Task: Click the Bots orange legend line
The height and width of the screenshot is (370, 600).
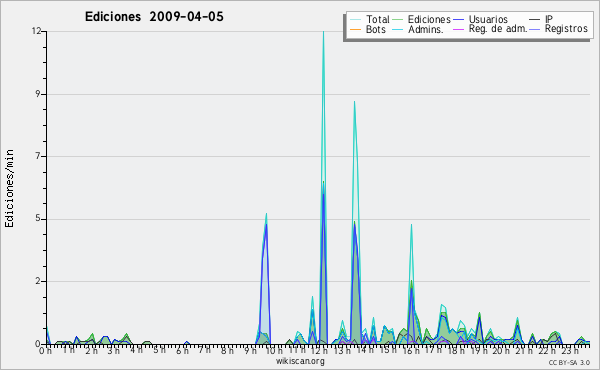Action: coord(355,29)
